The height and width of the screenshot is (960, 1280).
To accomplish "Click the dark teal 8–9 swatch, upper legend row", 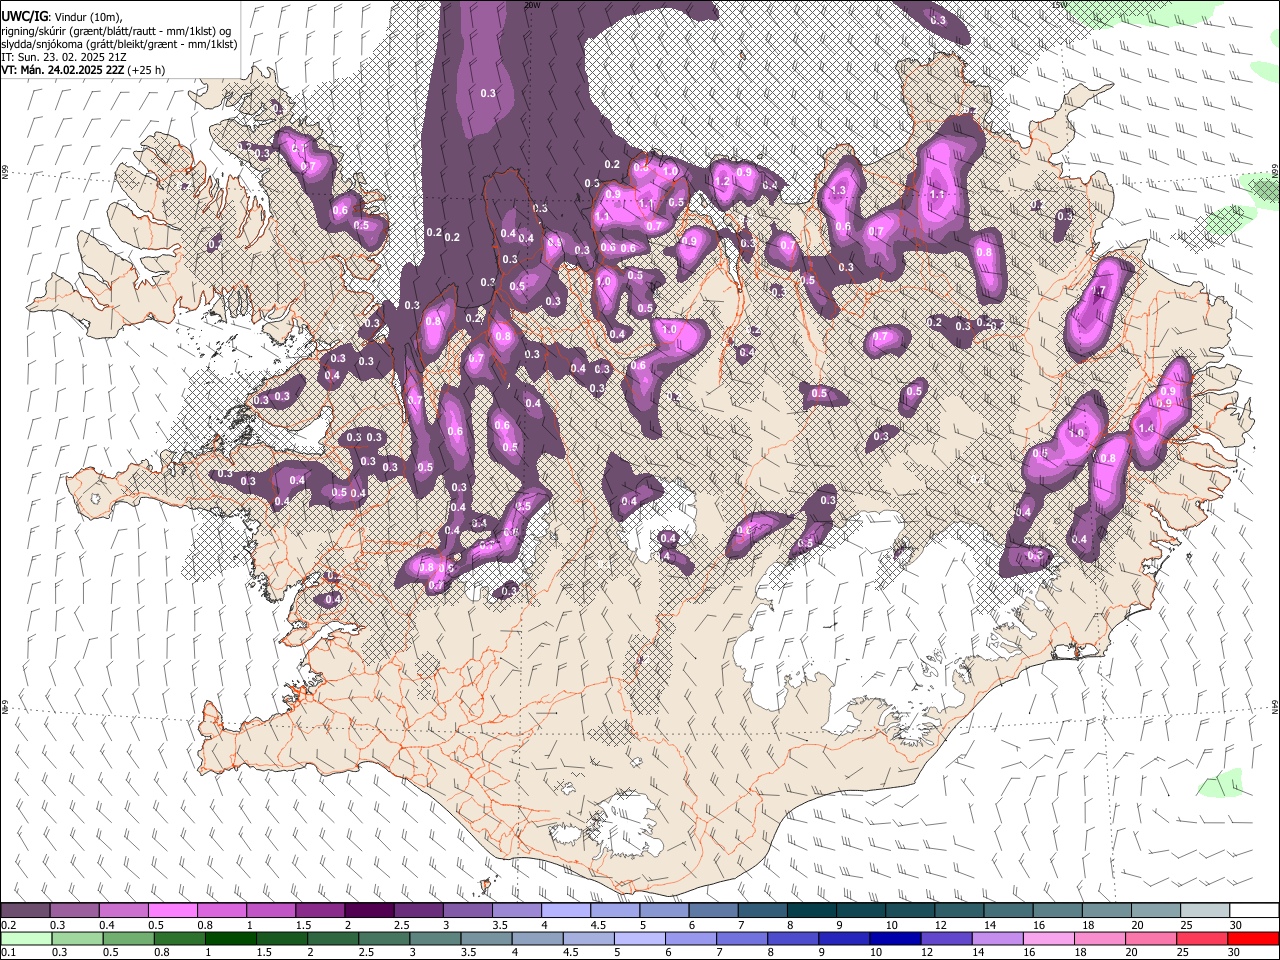I will [x=812, y=911].
